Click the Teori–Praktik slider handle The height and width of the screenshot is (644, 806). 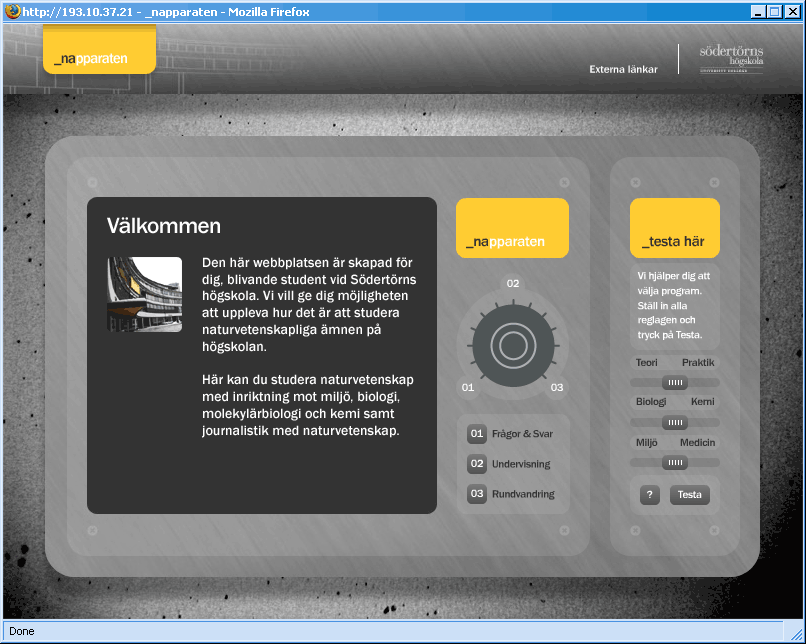point(676,382)
